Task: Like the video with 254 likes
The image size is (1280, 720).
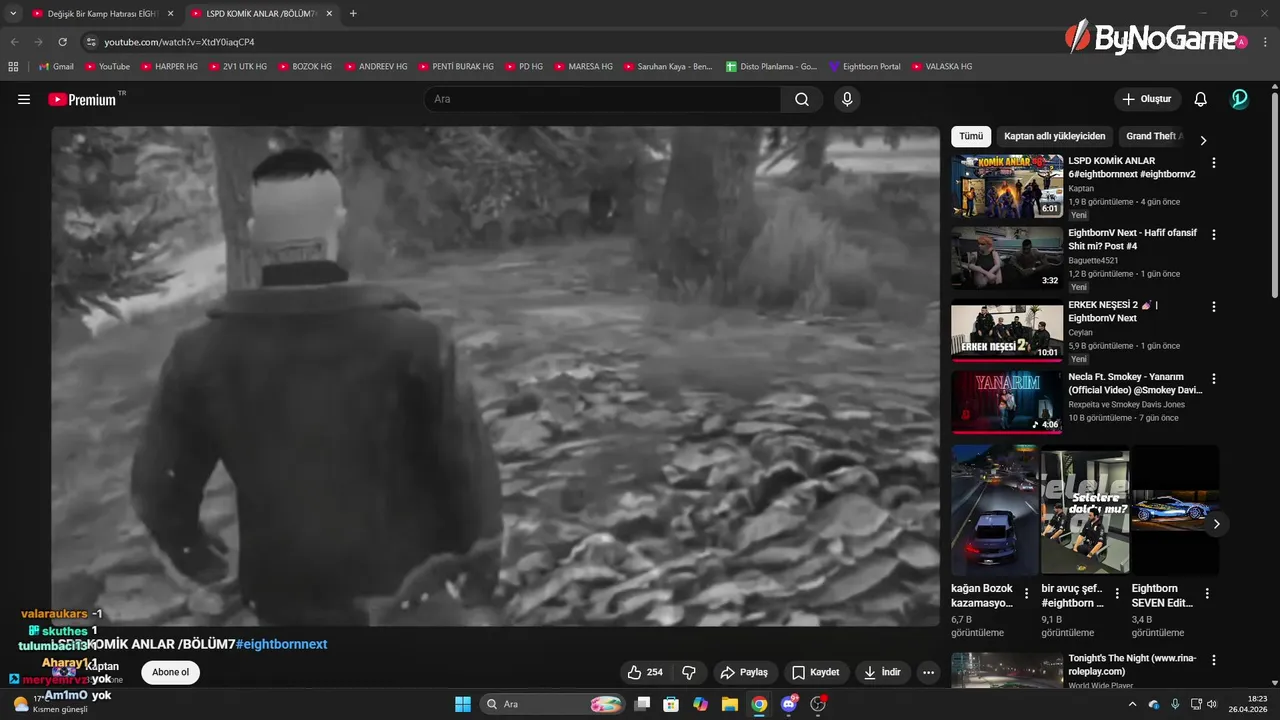Action: (x=644, y=673)
